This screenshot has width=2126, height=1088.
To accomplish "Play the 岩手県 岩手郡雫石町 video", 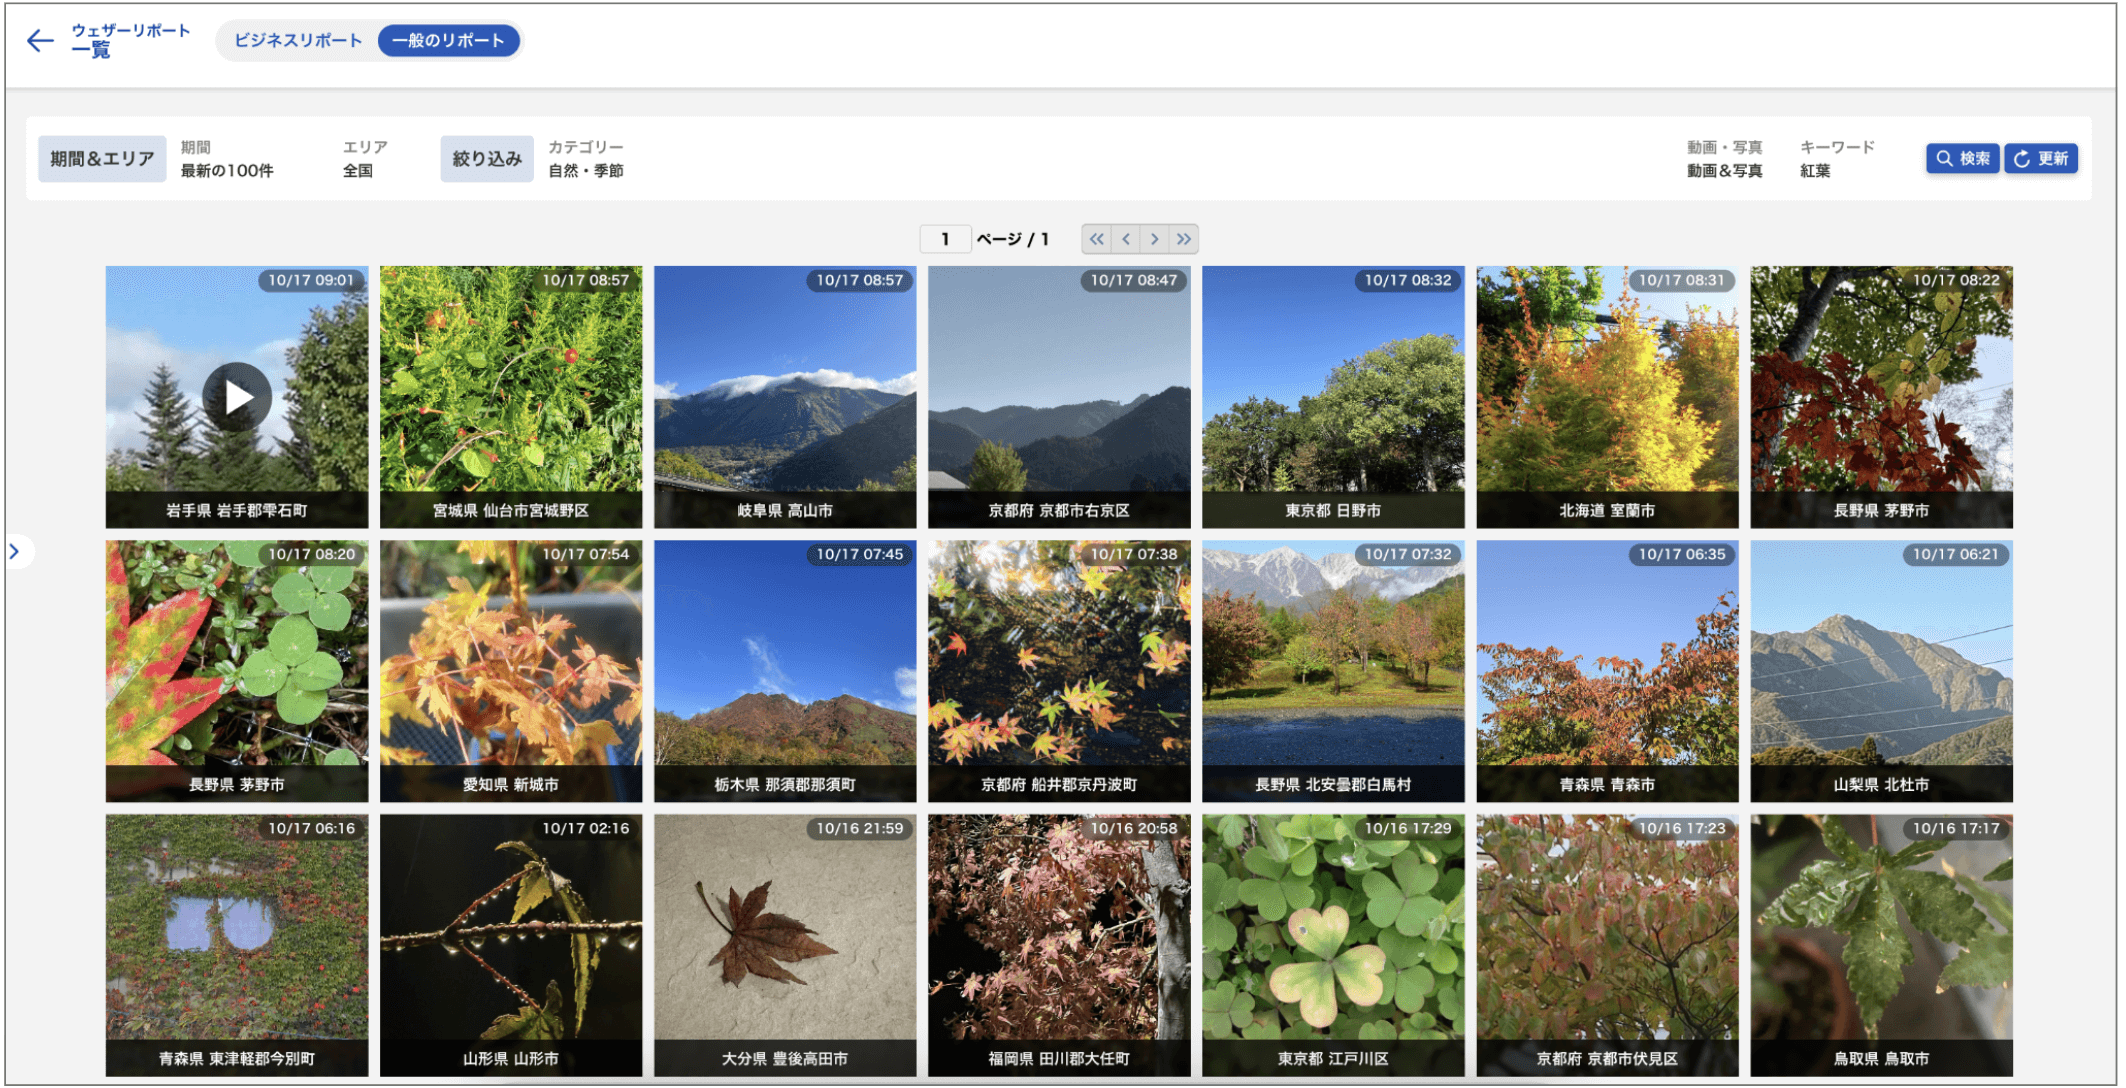I will (237, 397).
